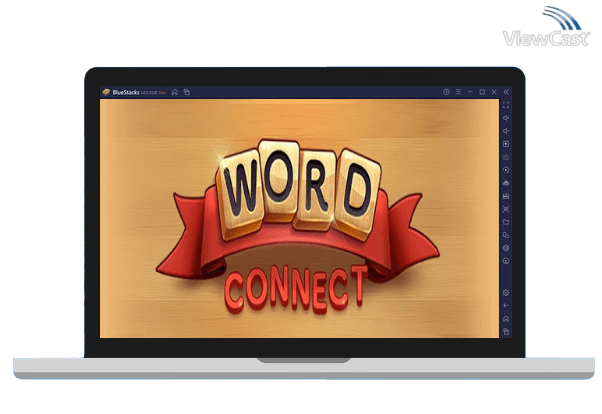Close the BlueStacks window
Viewport: 602px width, 414px height.
(494, 92)
